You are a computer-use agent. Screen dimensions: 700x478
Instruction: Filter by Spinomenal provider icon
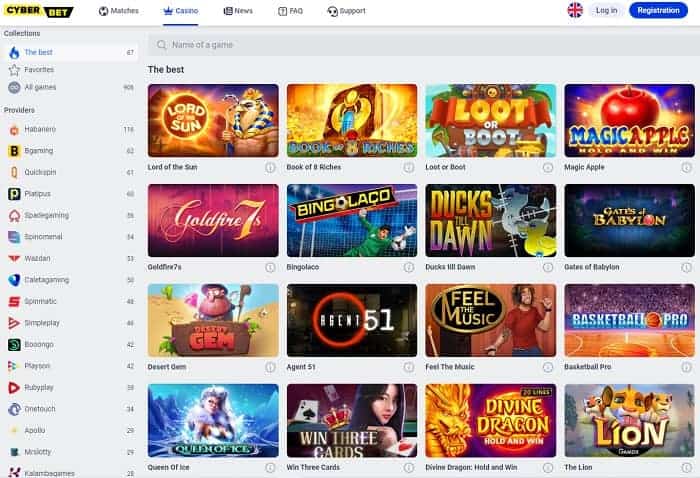coord(14,237)
